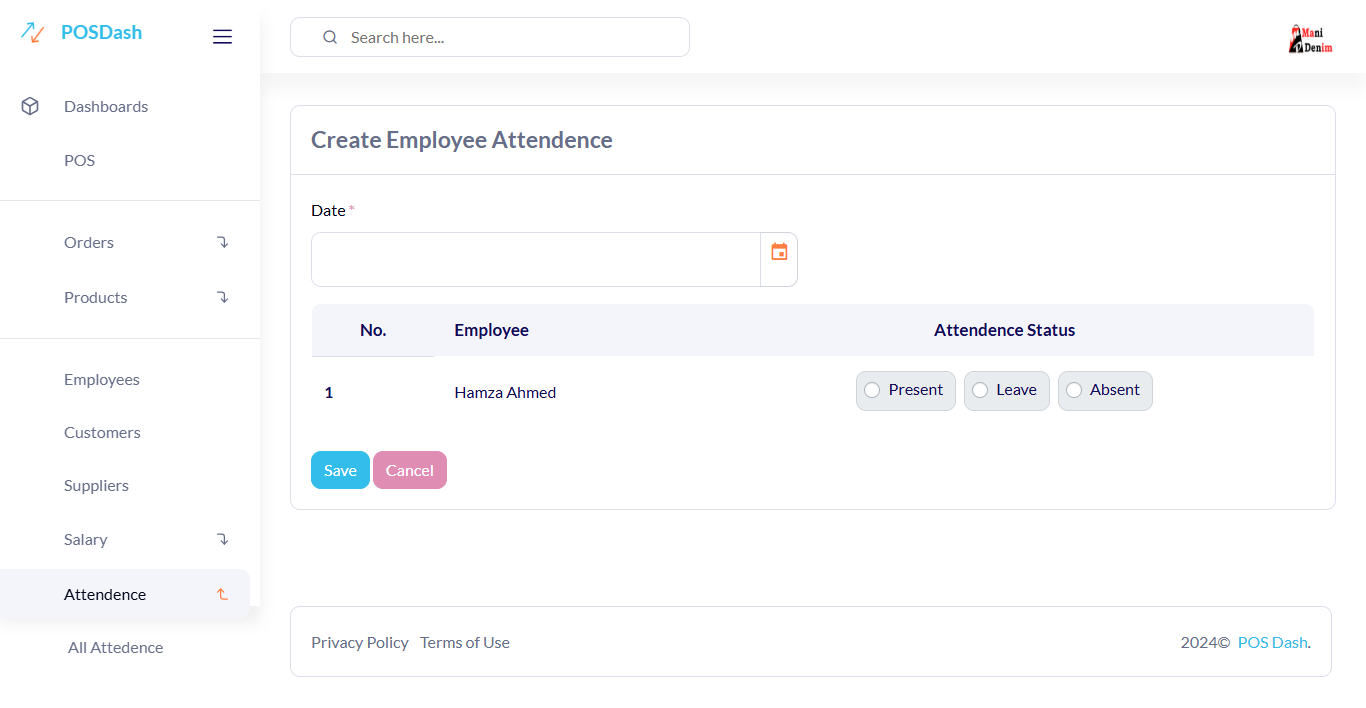1366x708 pixels.
Task: Click the Hamza Ahmed employee name
Action: [x=505, y=392]
